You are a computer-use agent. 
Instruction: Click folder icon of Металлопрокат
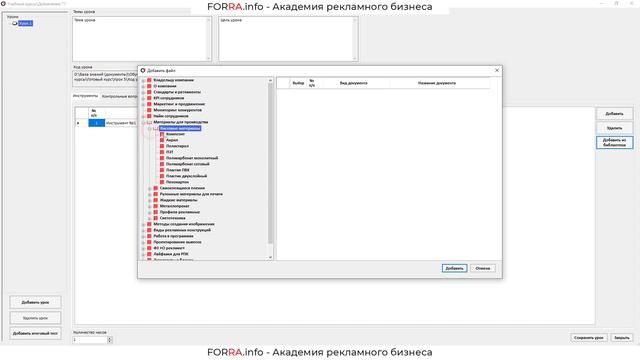(156, 206)
